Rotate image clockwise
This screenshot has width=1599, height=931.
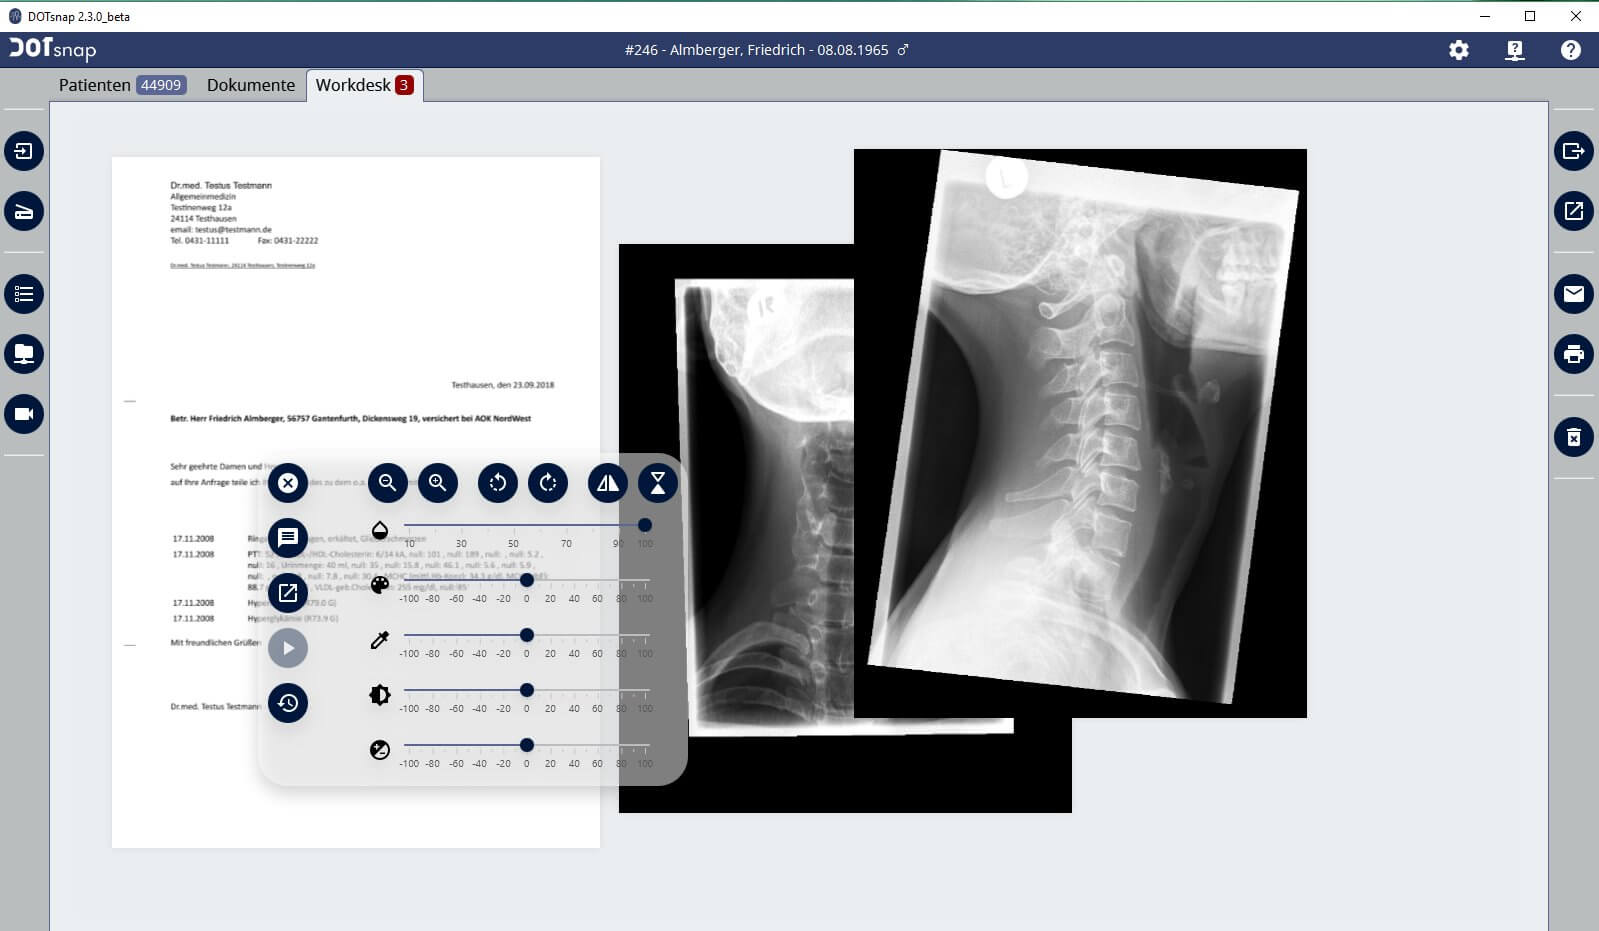[x=548, y=483]
